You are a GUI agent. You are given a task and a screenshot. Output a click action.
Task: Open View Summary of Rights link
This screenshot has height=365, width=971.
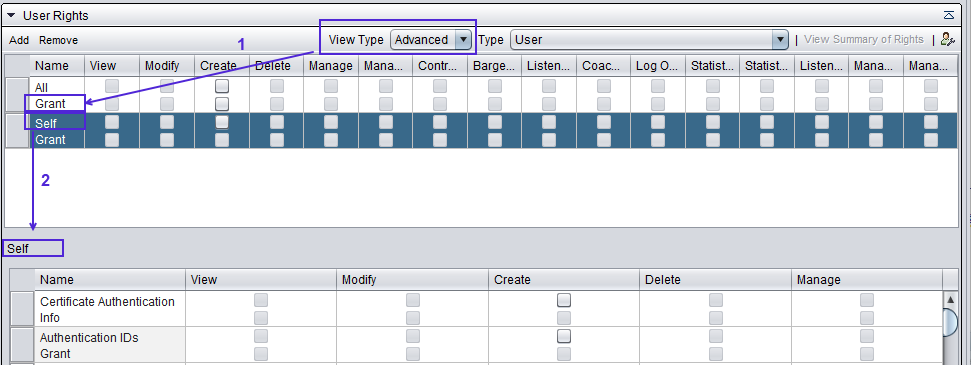click(x=864, y=40)
